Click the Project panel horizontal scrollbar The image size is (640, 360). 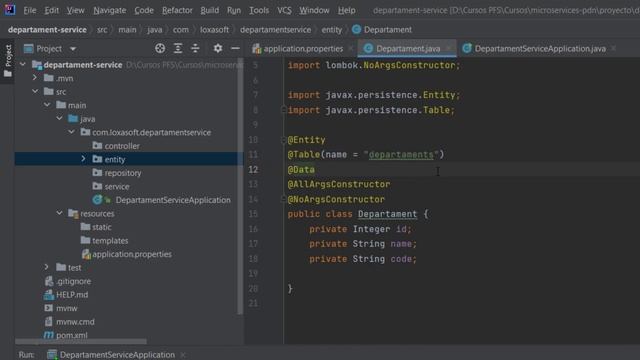coord(81,341)
